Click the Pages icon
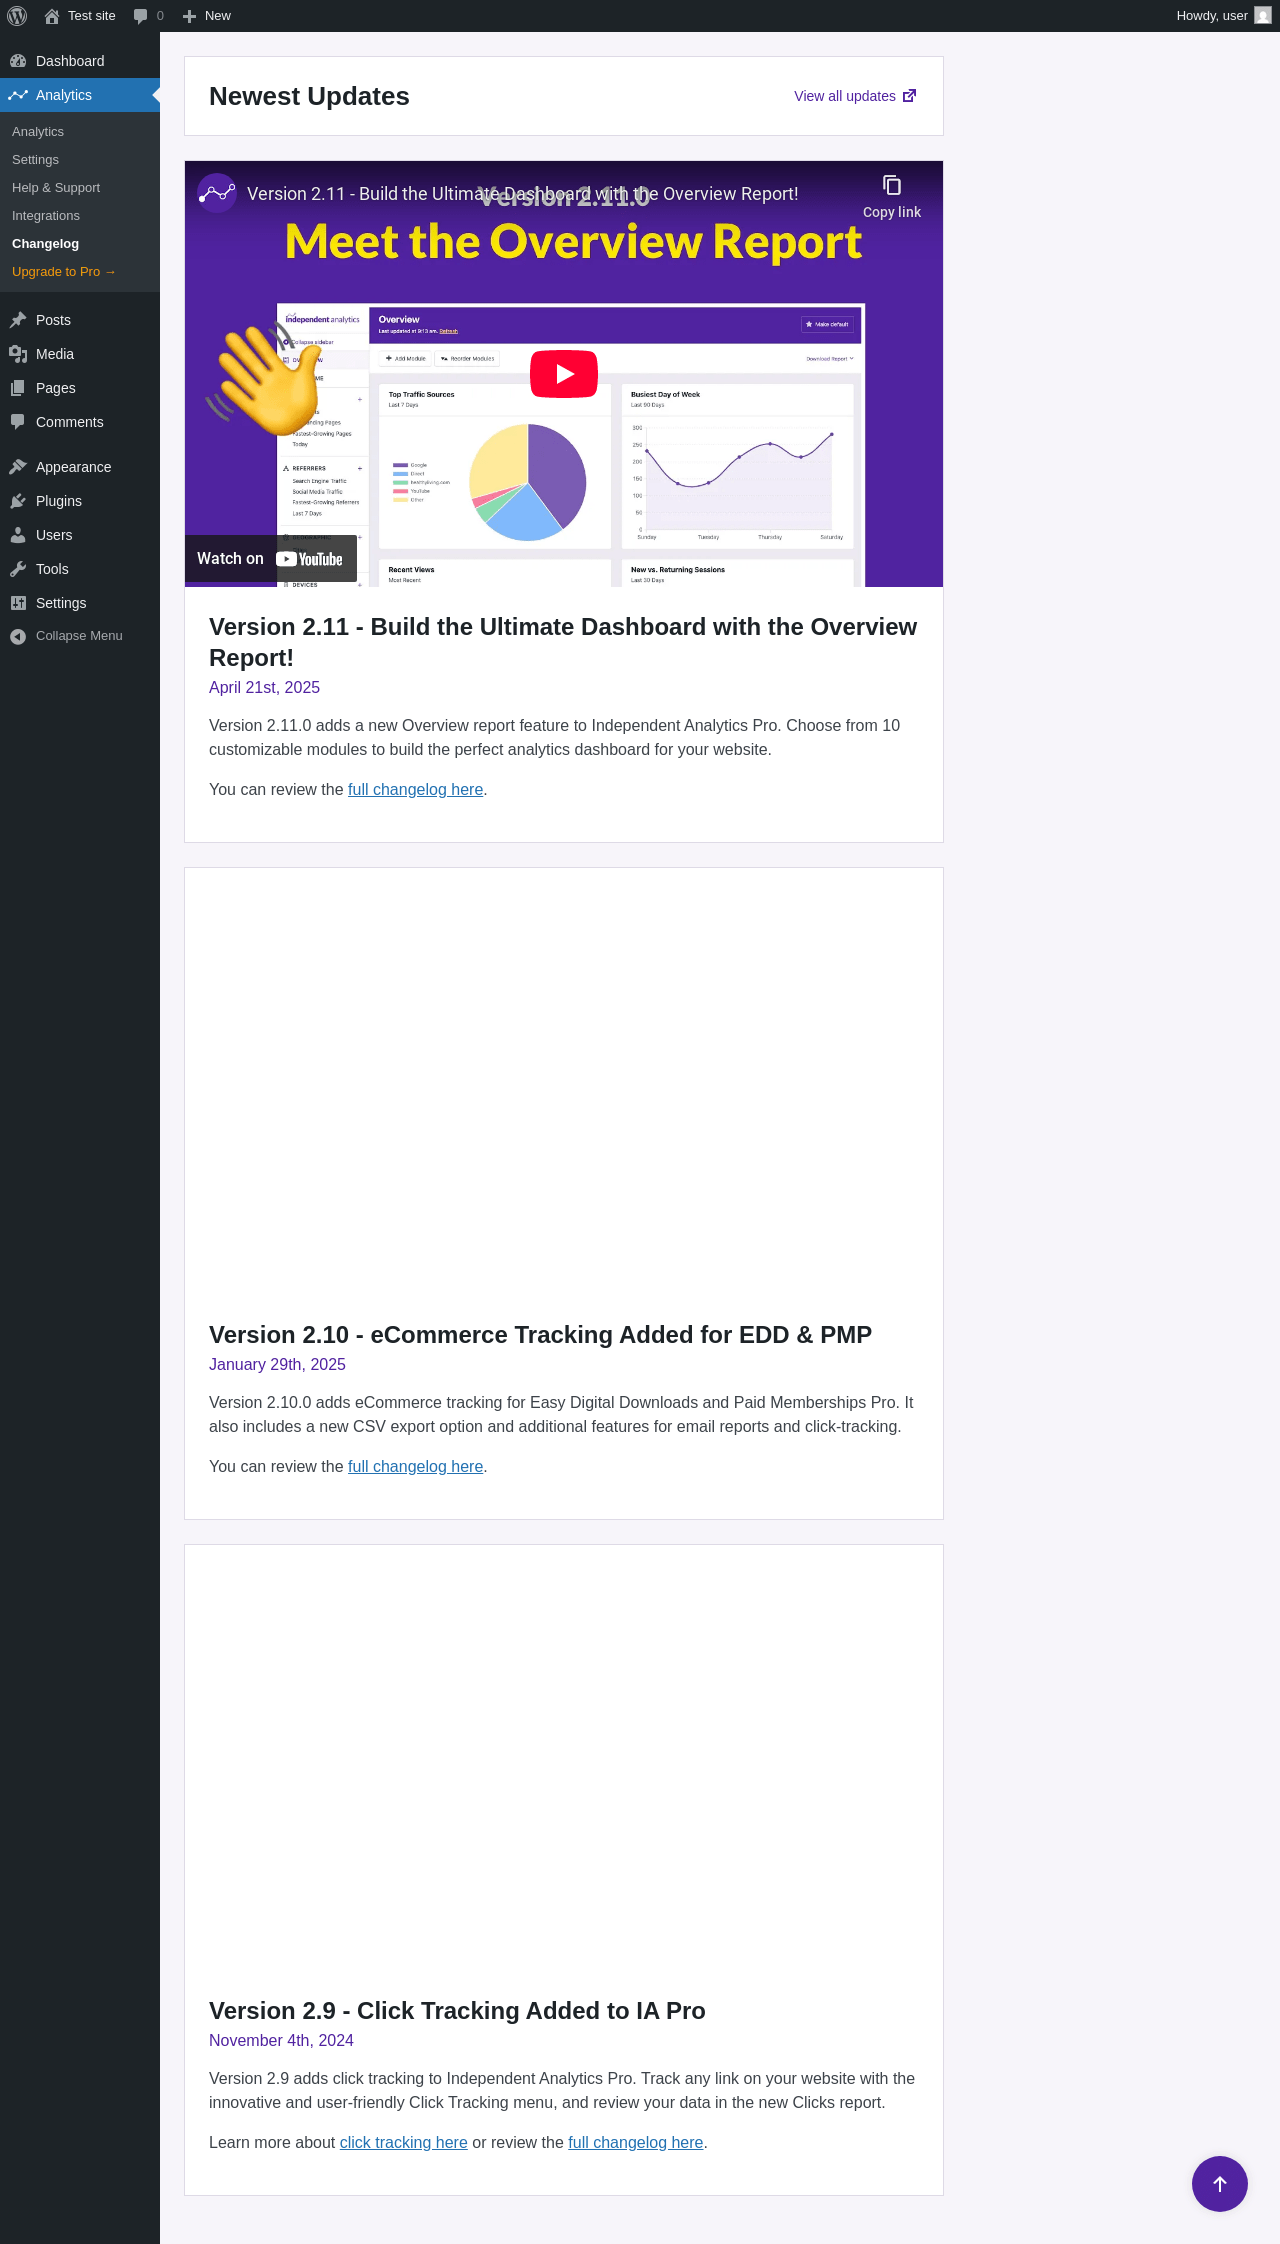 [x=18, y=388]
